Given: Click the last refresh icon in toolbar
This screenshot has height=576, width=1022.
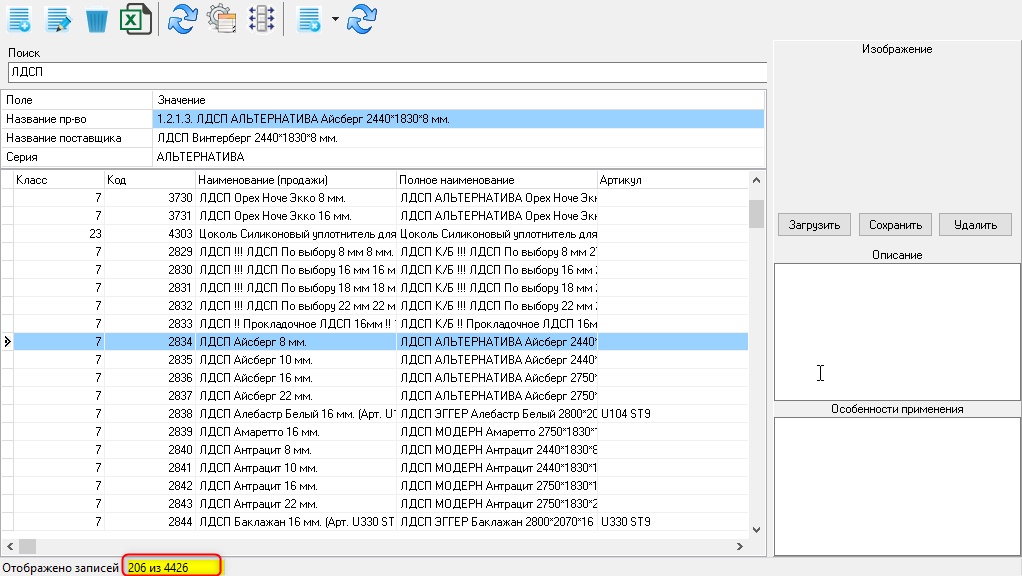Looking at the screenshot, I should pos(362,19).
